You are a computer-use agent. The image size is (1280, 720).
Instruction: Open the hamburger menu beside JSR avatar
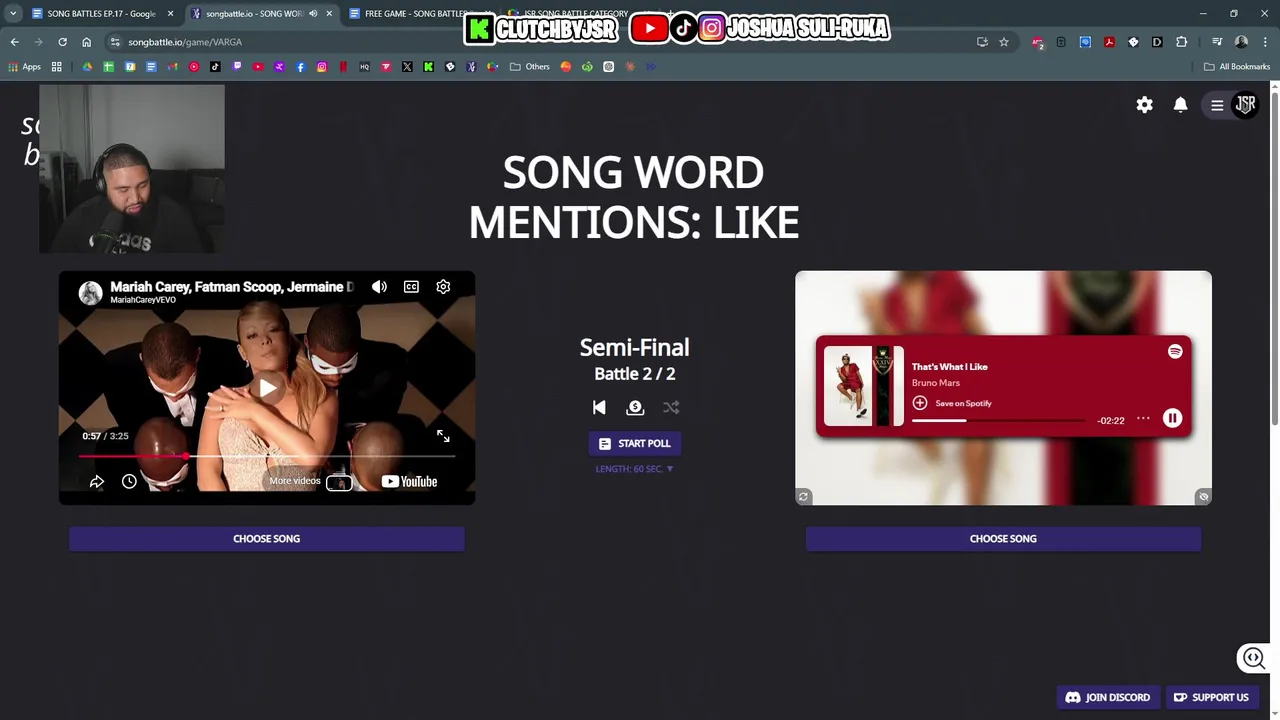(x=1217, y=105)
